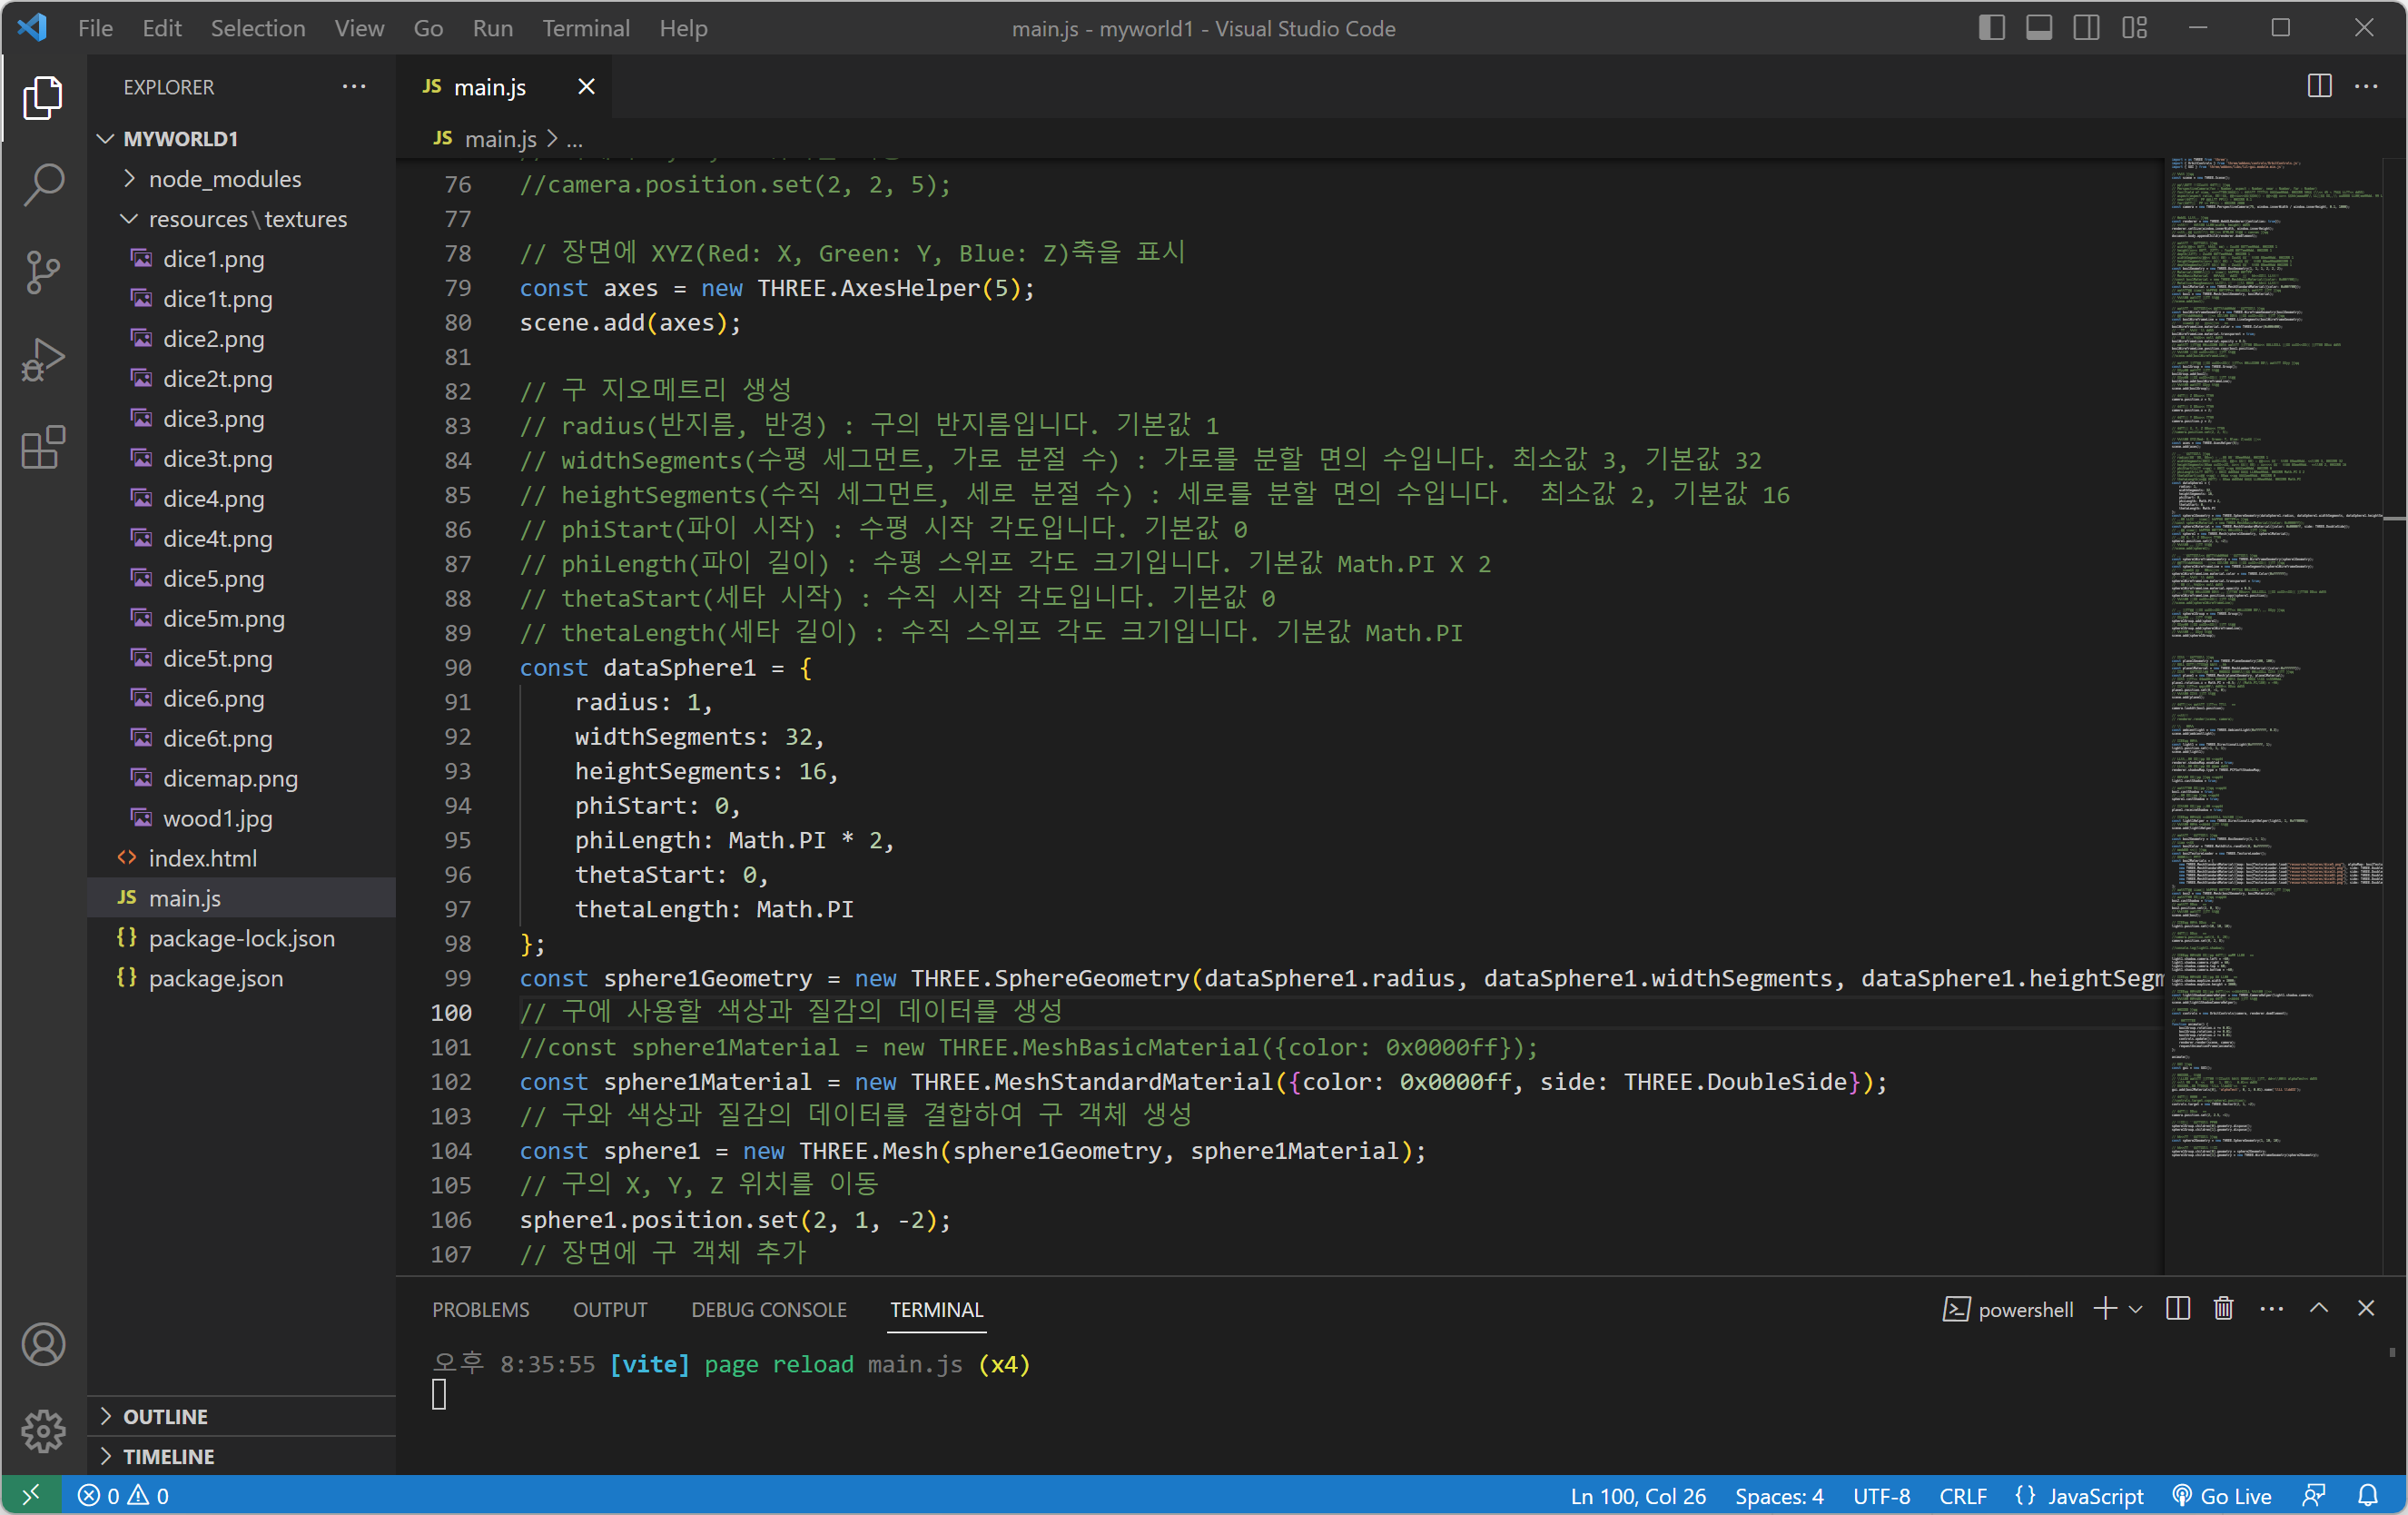Open the Search view in activity bar
This screenshot has width=2408, height=1515.
43,184
